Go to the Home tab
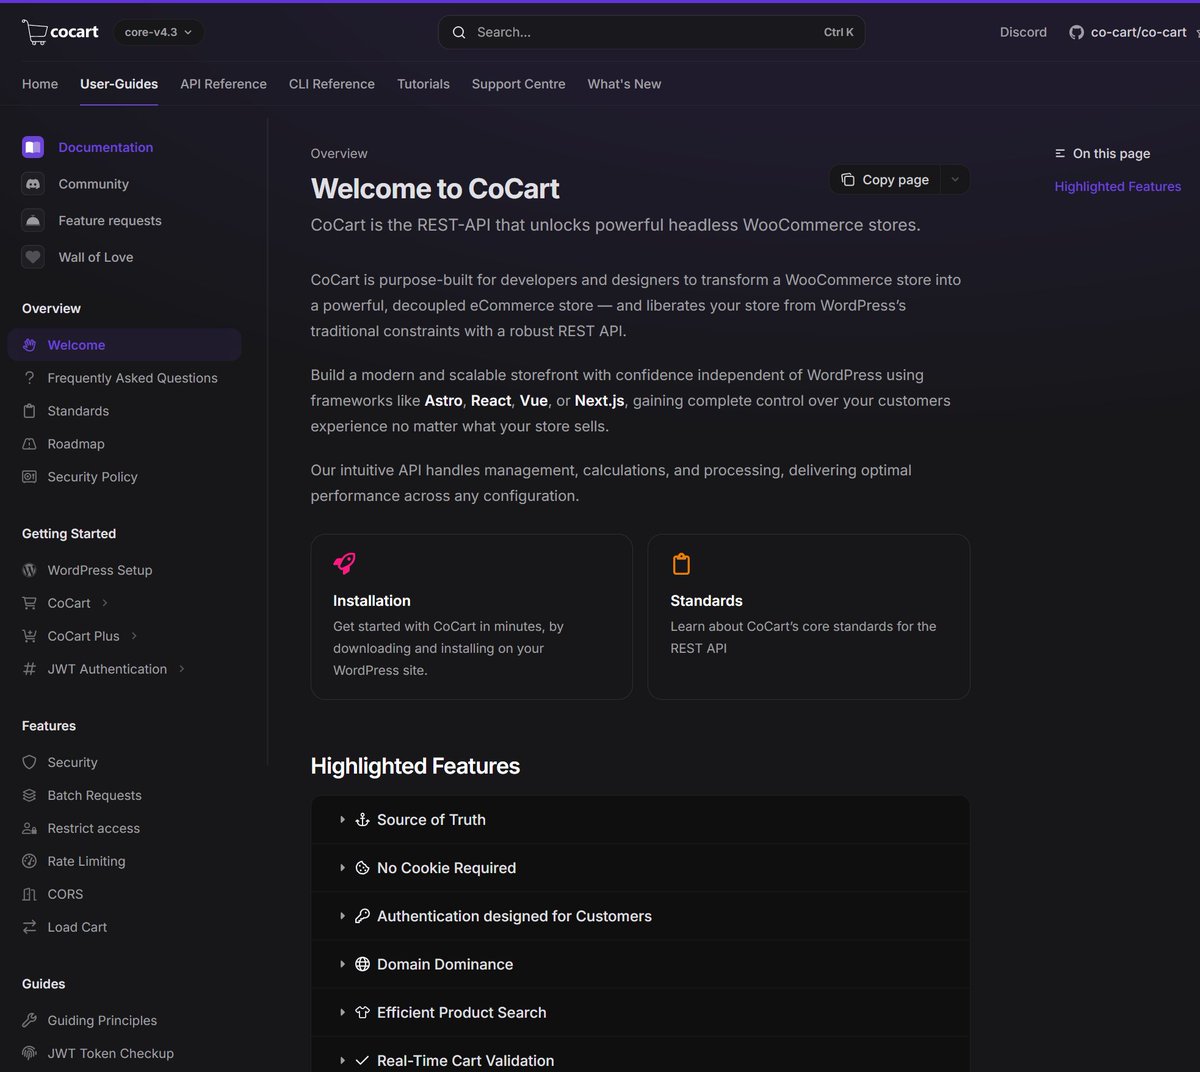This screenshot has width=1200, height=1072. 40,84
